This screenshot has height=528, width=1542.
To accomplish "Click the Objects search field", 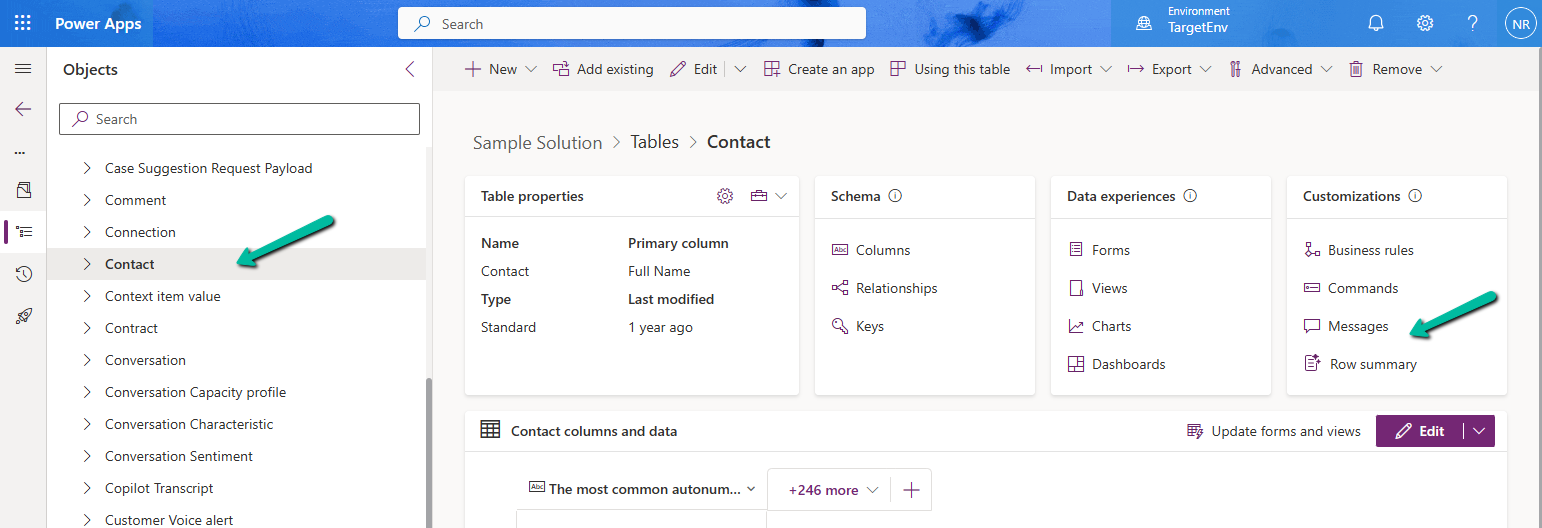I will (239, 119).
